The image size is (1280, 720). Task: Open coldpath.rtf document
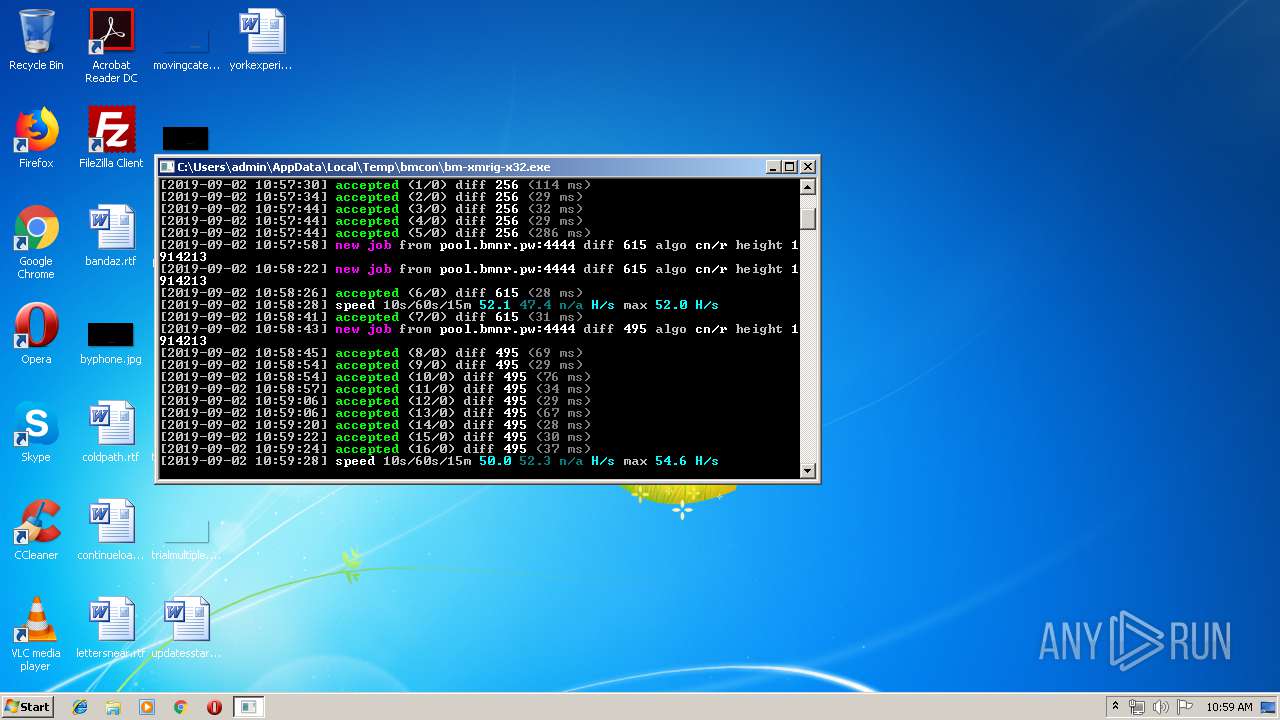tap(111, 432)
